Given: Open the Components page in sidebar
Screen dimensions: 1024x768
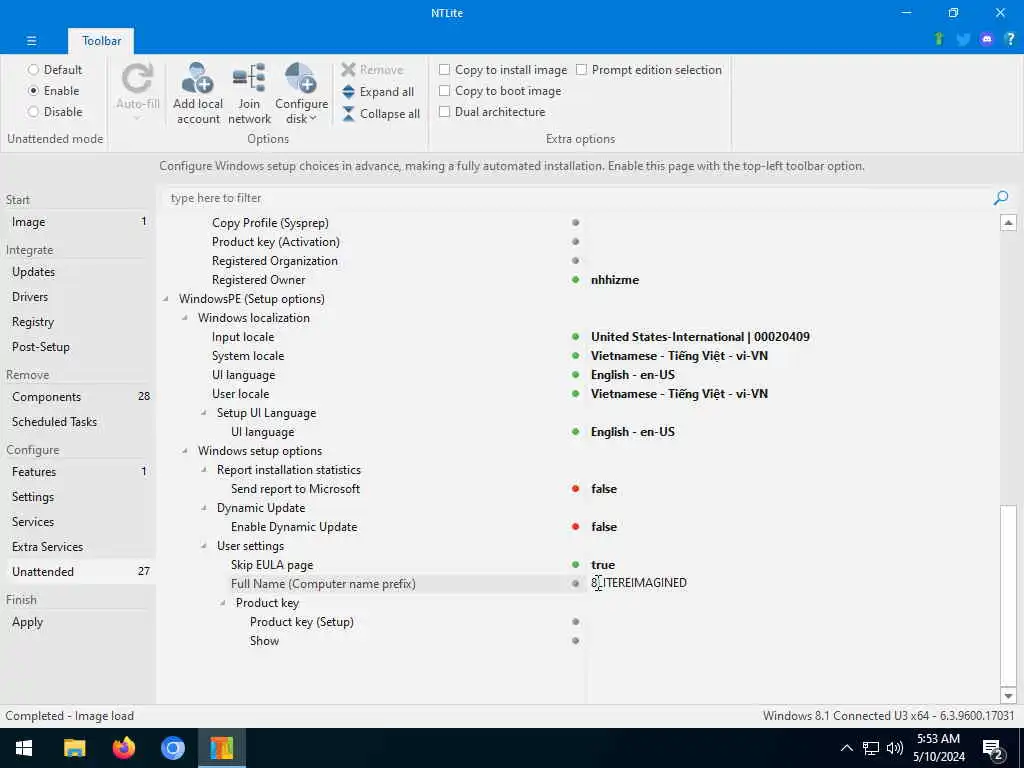Looking at the screenshot, I should (x=78, y=396).
